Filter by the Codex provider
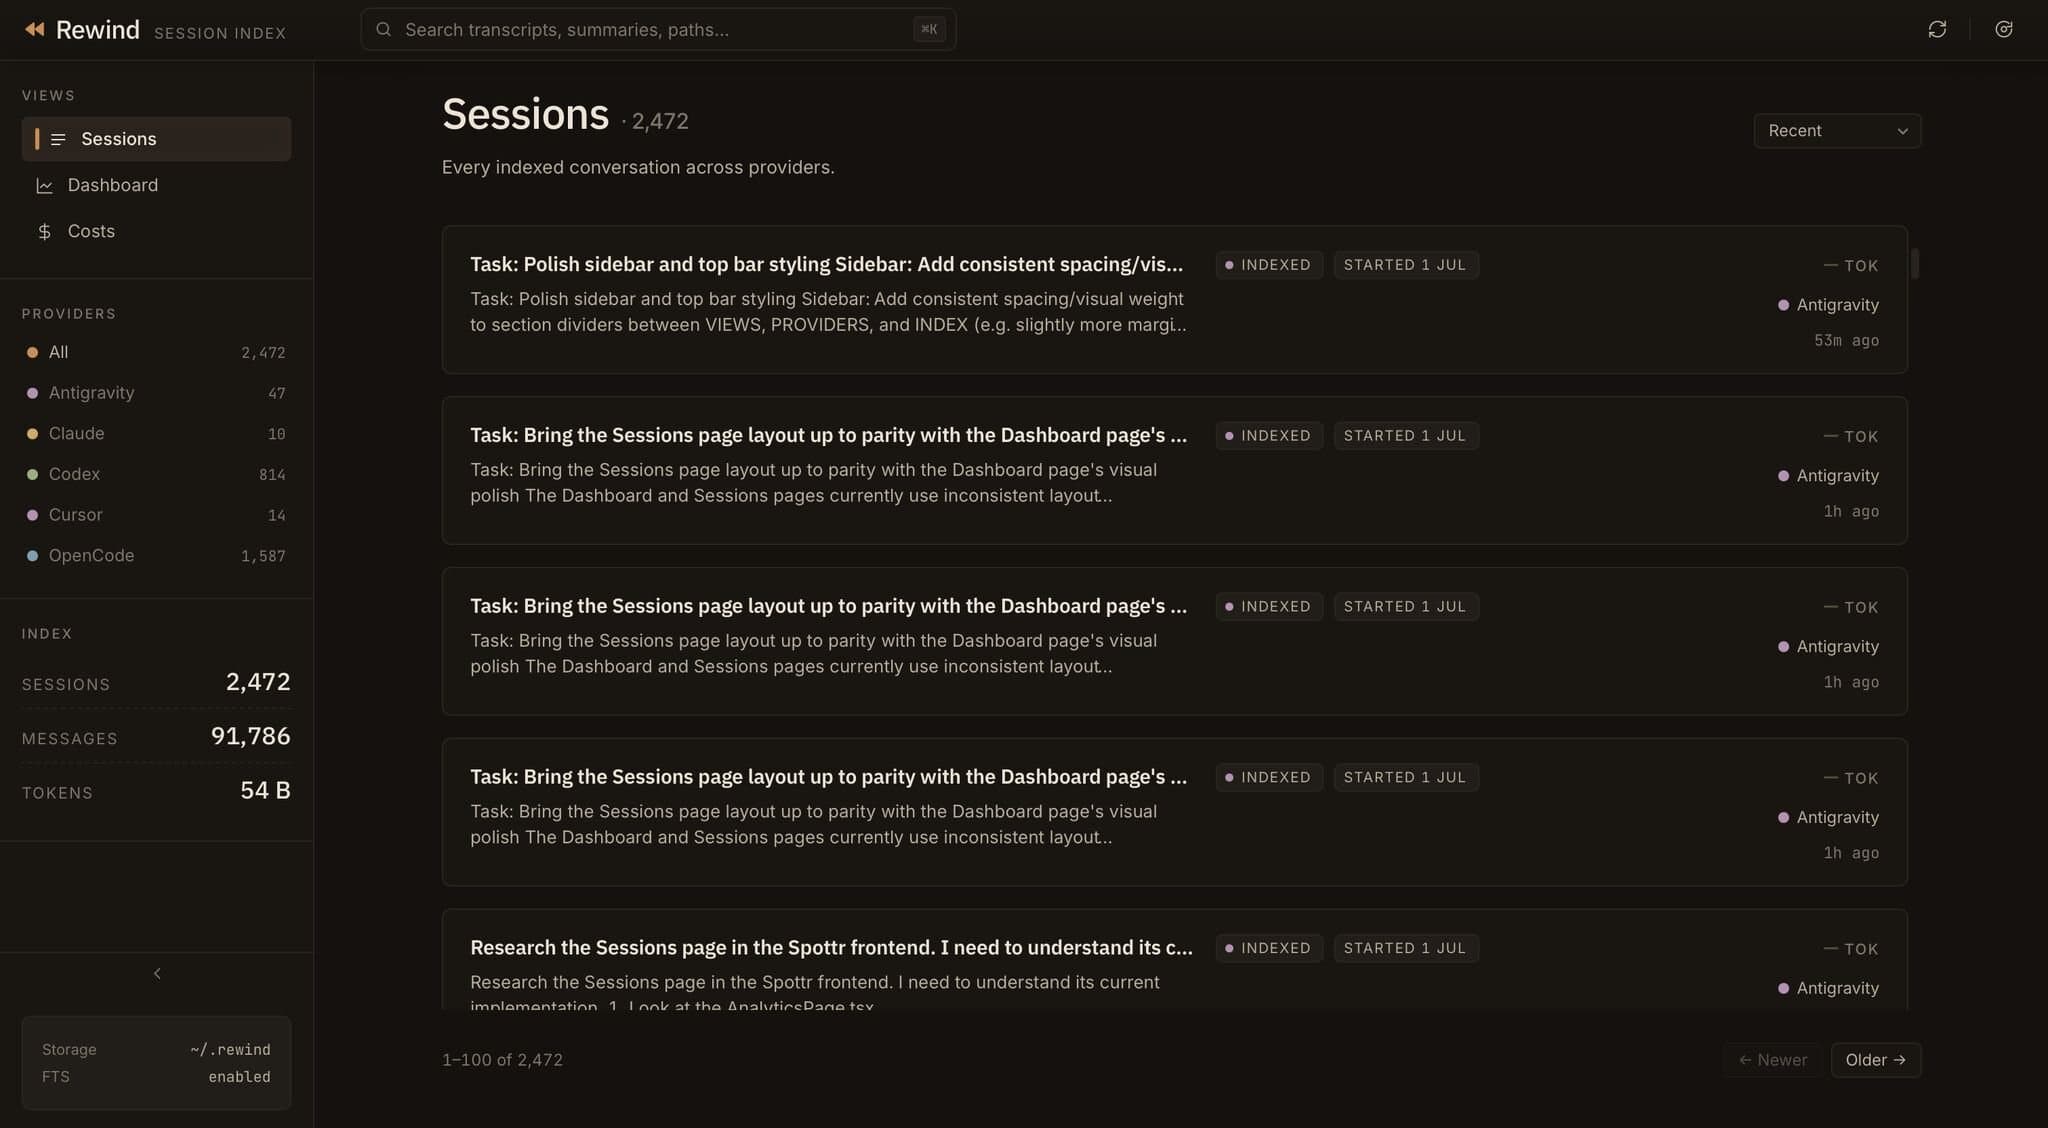The height and width of the screenshot is (1128, 2048). (156, 474)
